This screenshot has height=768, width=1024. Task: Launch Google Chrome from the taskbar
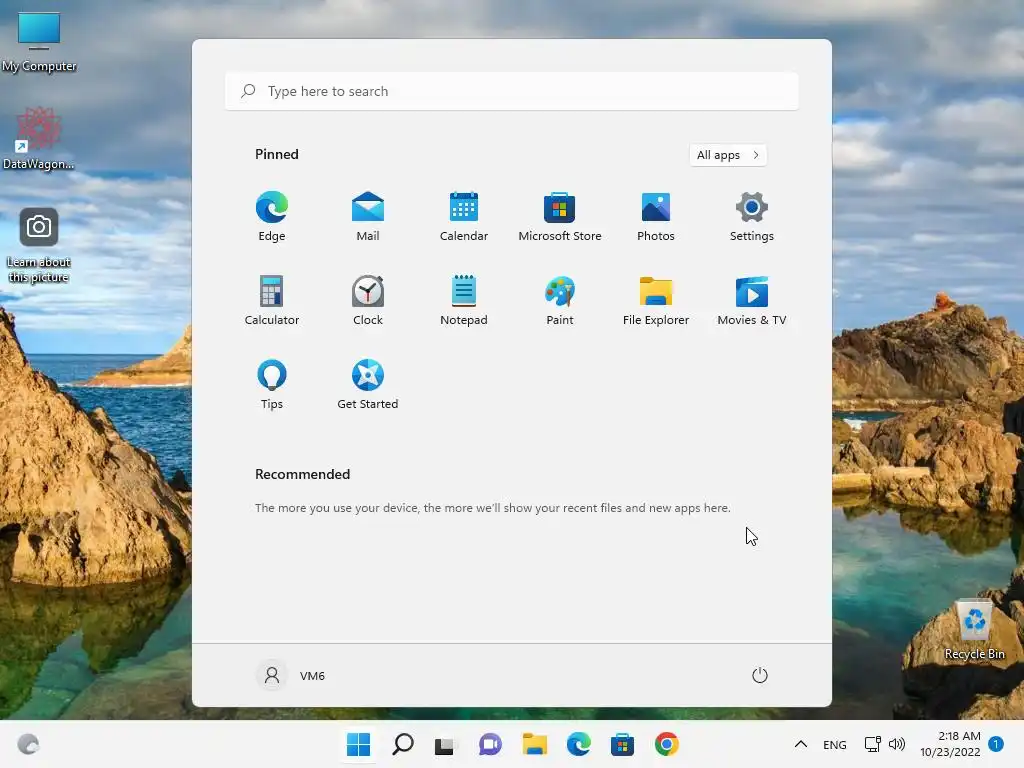tap(667, 744)
